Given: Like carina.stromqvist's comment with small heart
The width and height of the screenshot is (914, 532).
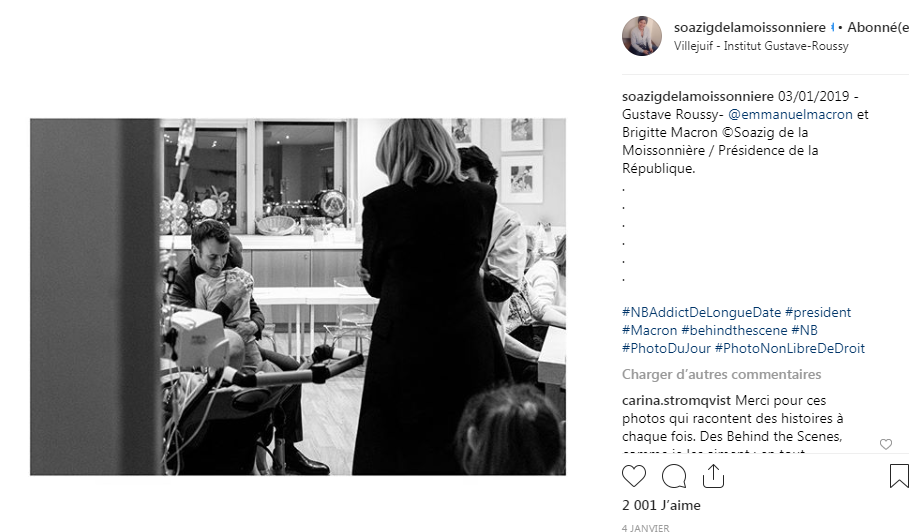Looking at the screenshot, I should coord(886,444).
